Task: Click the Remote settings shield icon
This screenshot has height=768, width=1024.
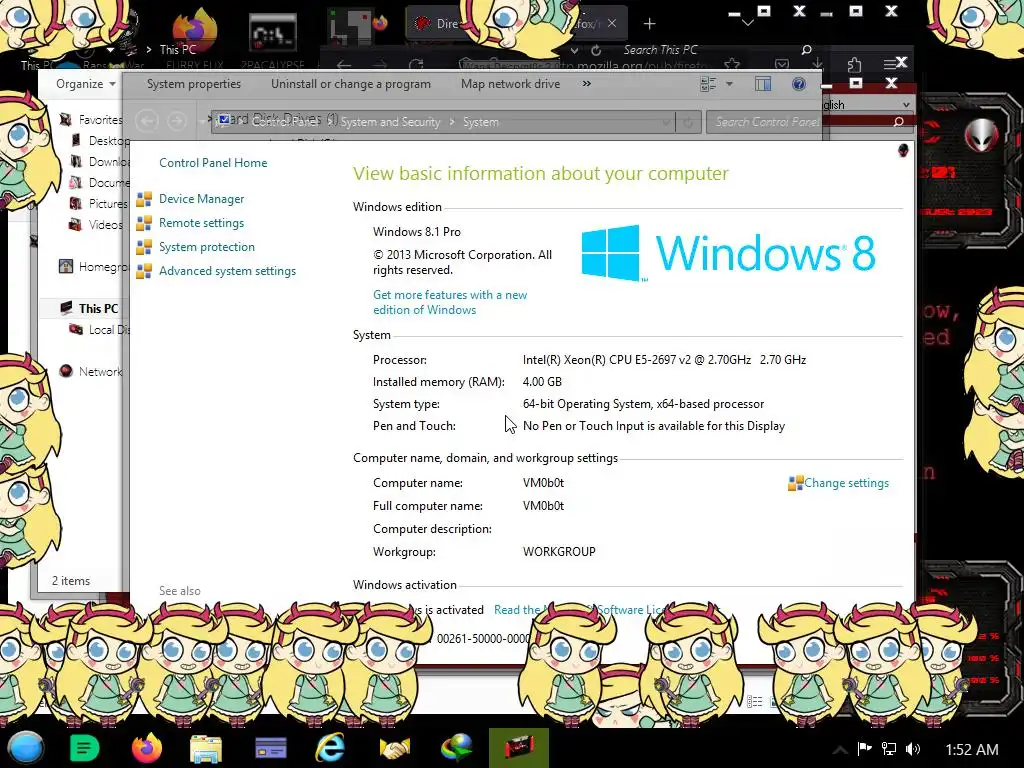Action: [144, 223]
